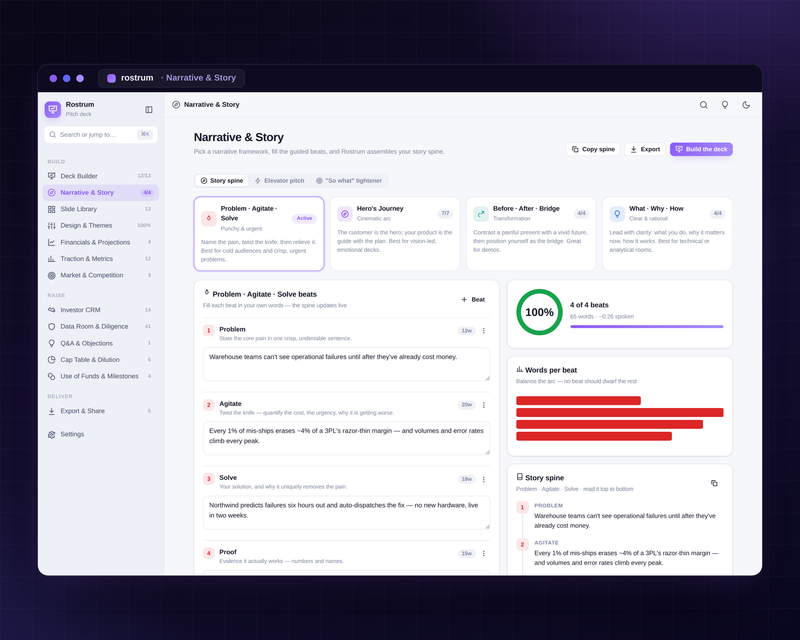
Task: Click Build the deck button
Action: coord(701,149)
